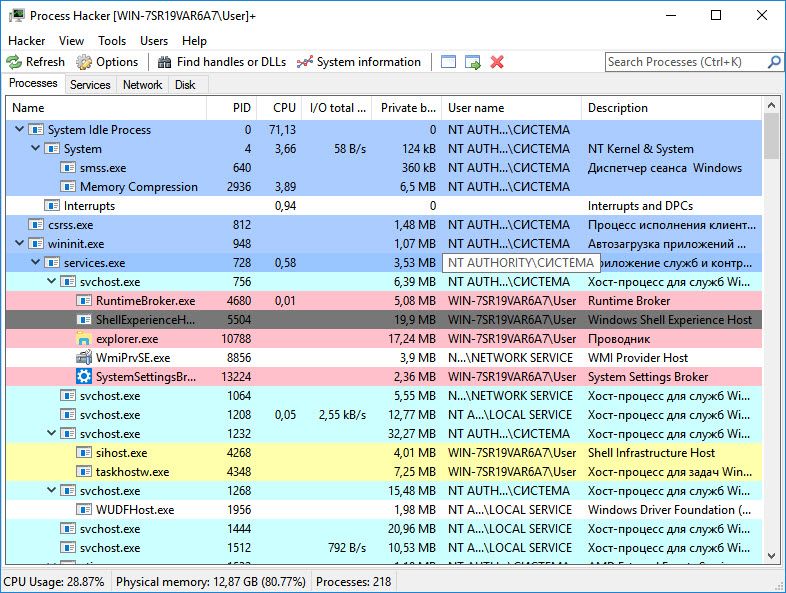The height and width of the screenshot is (593, 786).
Task: Click the Memory Compression icon
Action: point(68,186)
